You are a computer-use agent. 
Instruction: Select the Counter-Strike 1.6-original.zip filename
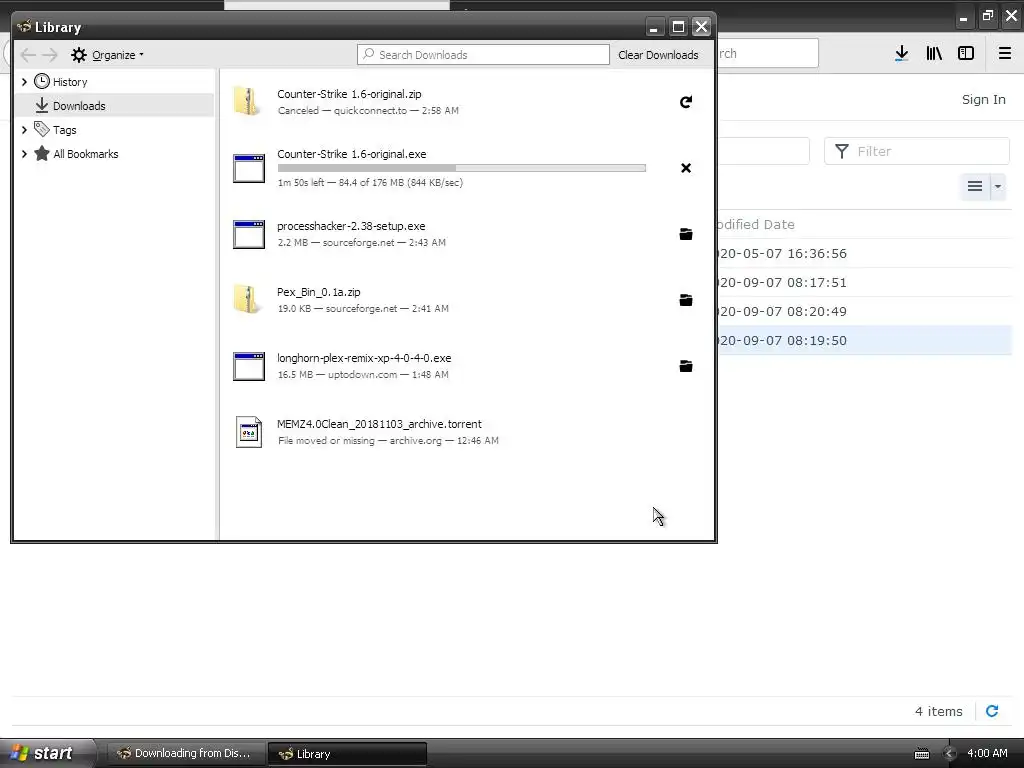tap(349, 94)
